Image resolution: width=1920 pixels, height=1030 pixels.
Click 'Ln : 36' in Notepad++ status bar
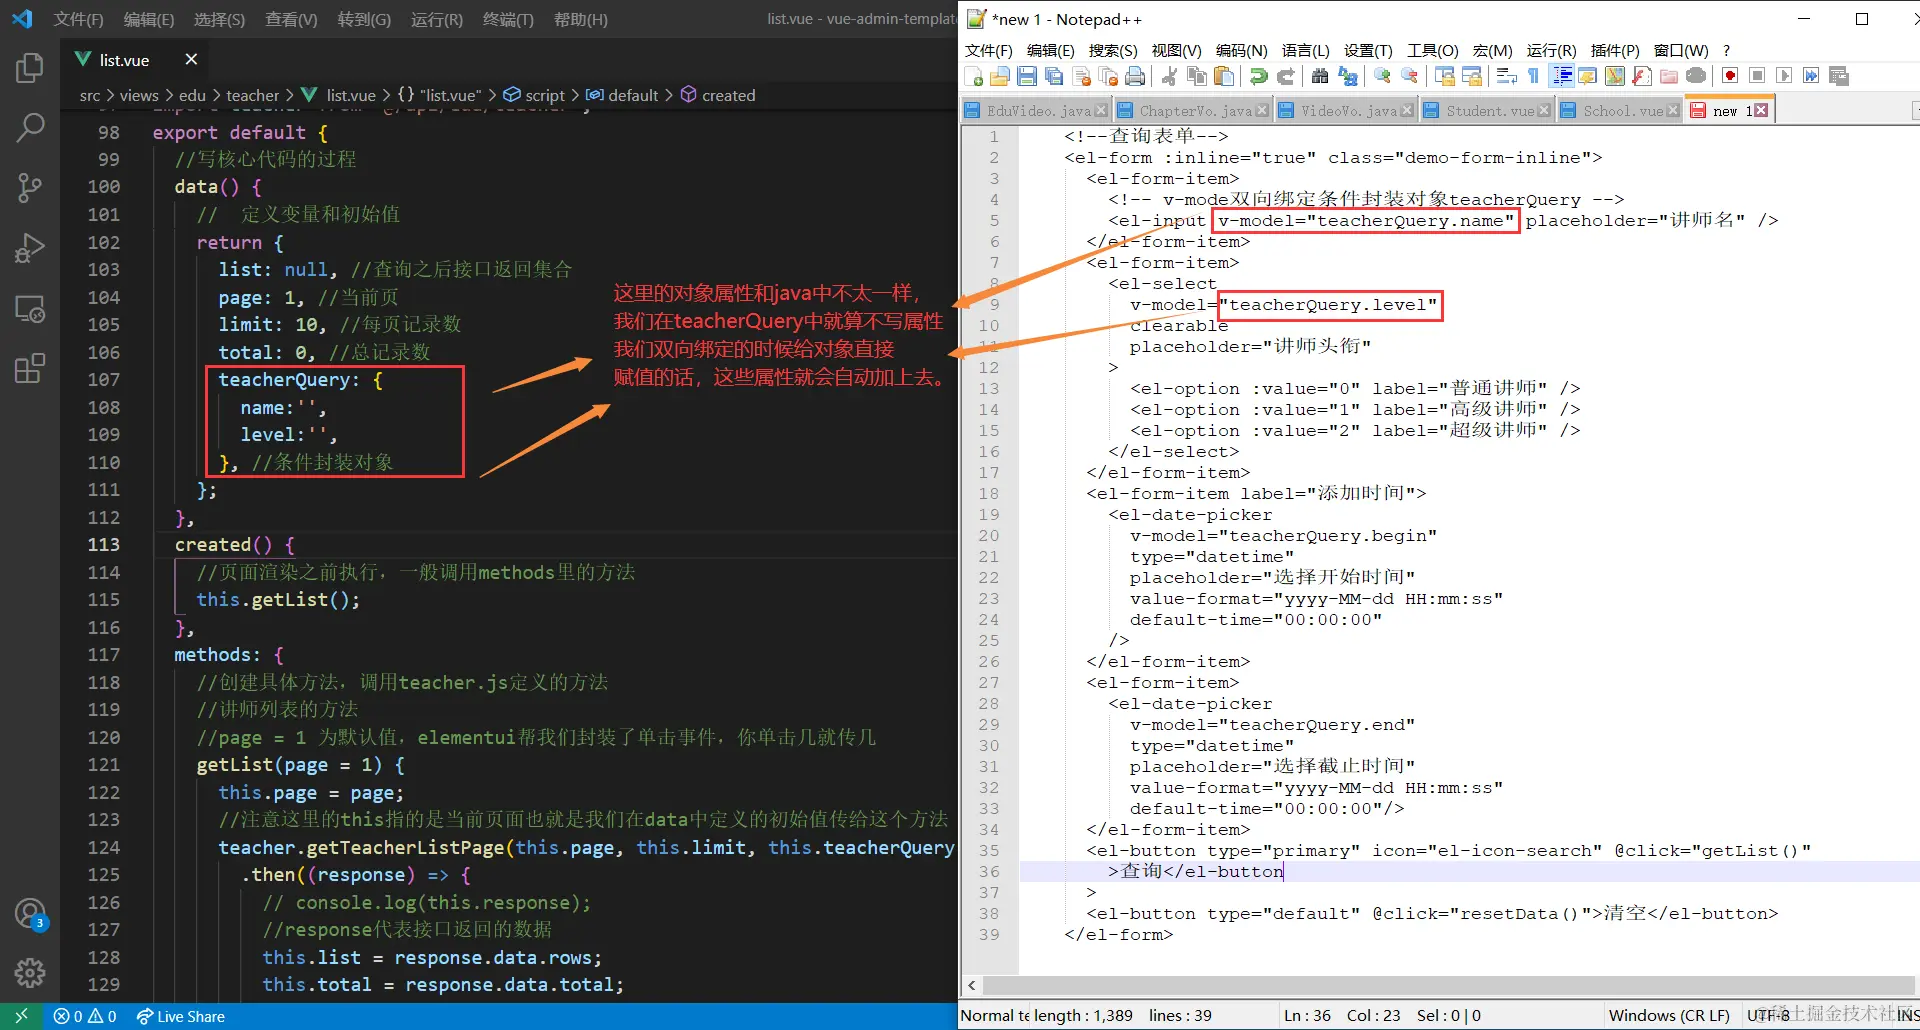(1307, 1015)
